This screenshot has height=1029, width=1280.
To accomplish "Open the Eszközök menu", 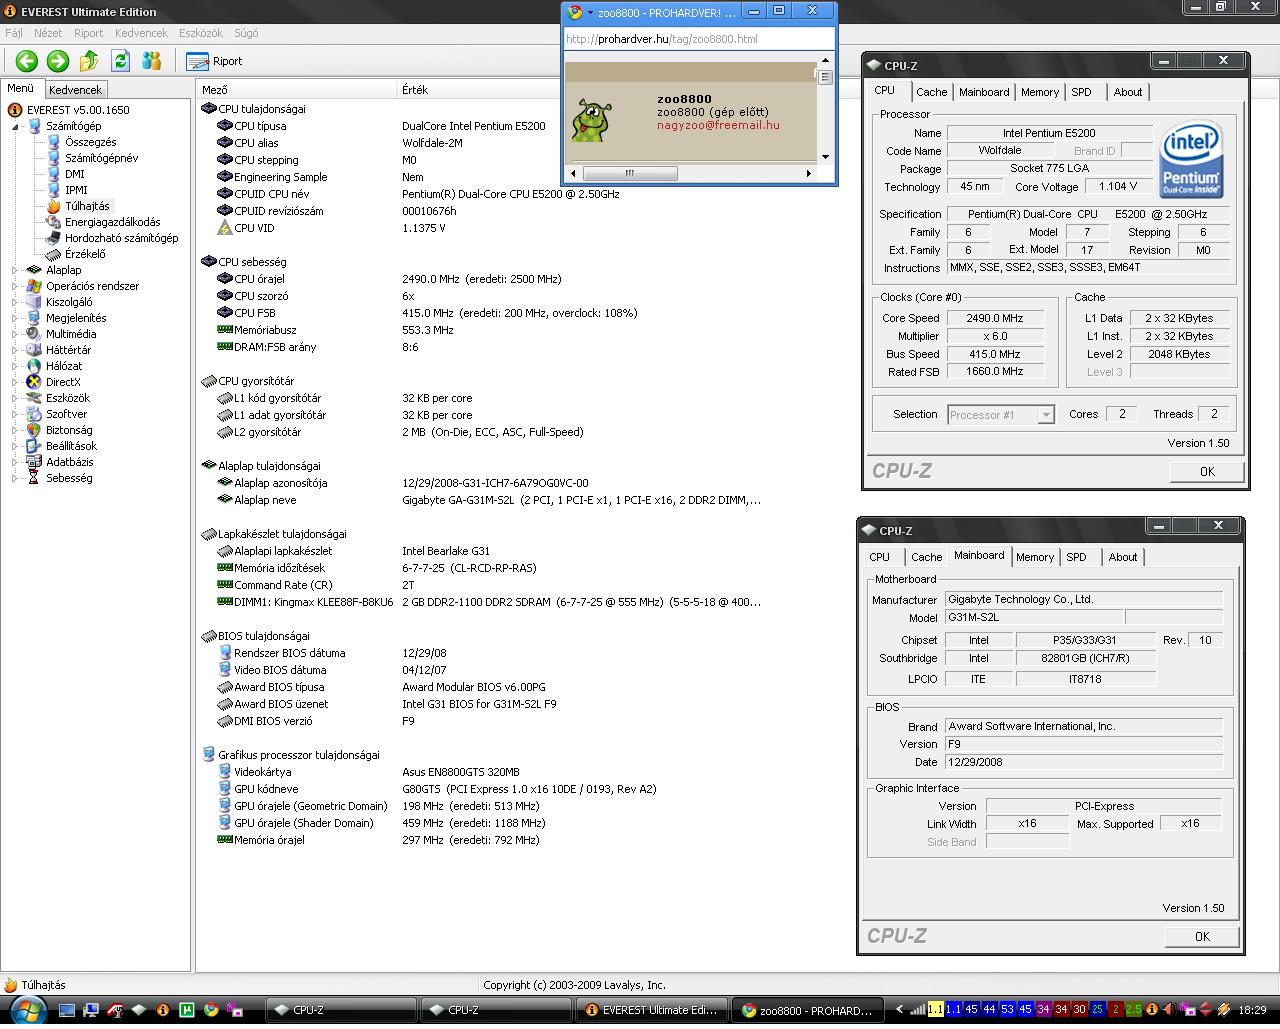I will click(x=201, y=33).
